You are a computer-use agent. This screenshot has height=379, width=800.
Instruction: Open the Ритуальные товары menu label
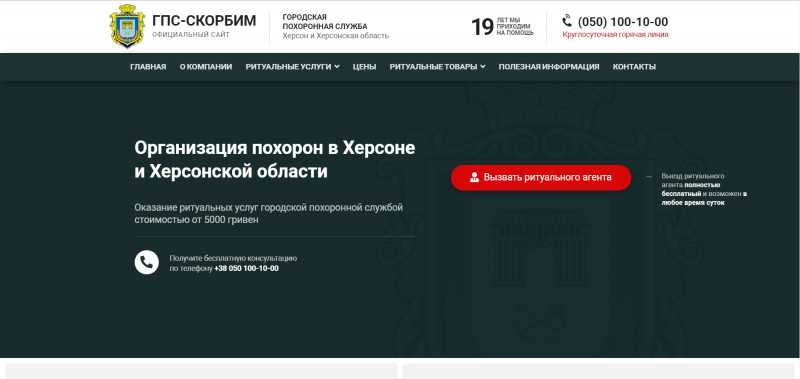(434, 67)
